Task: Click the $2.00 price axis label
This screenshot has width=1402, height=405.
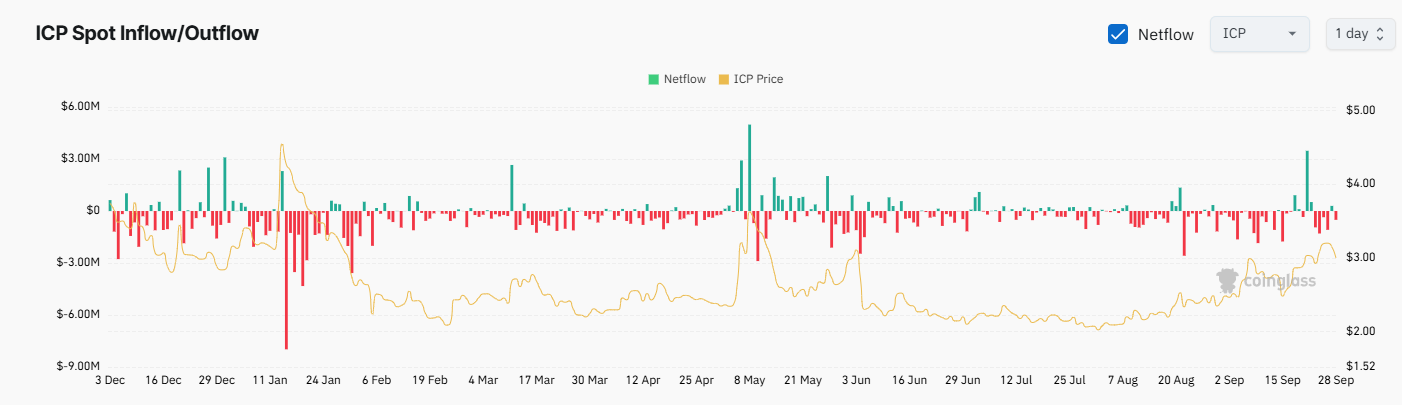Action: 1362,331
